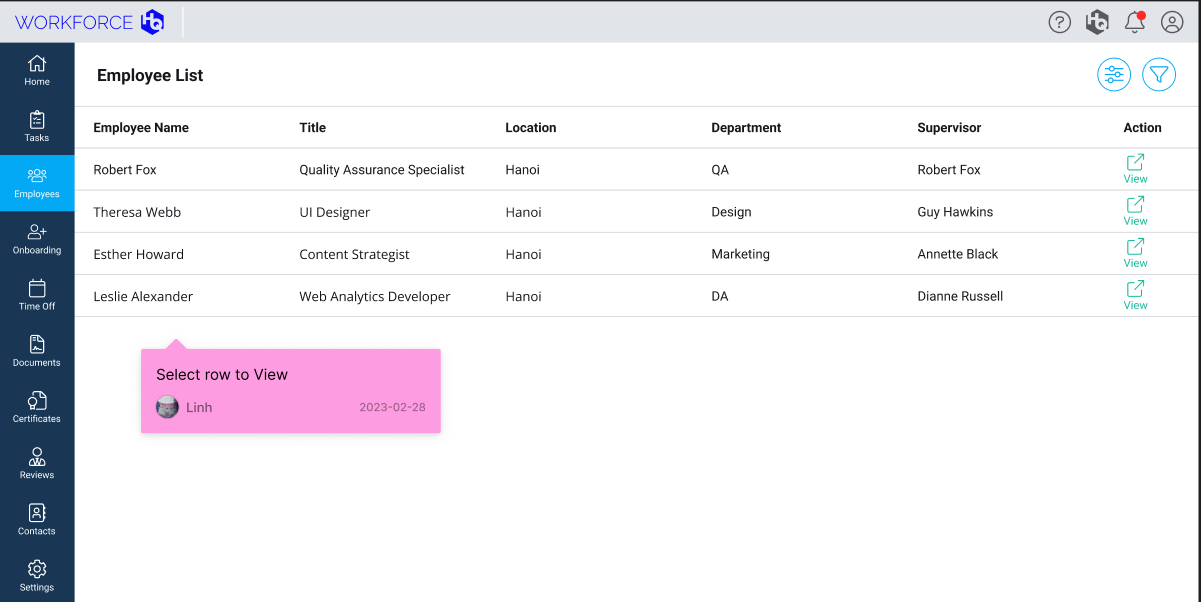Go to Home in the sidebar
Screen dimensions: 1201x602
tap(37, 70)
